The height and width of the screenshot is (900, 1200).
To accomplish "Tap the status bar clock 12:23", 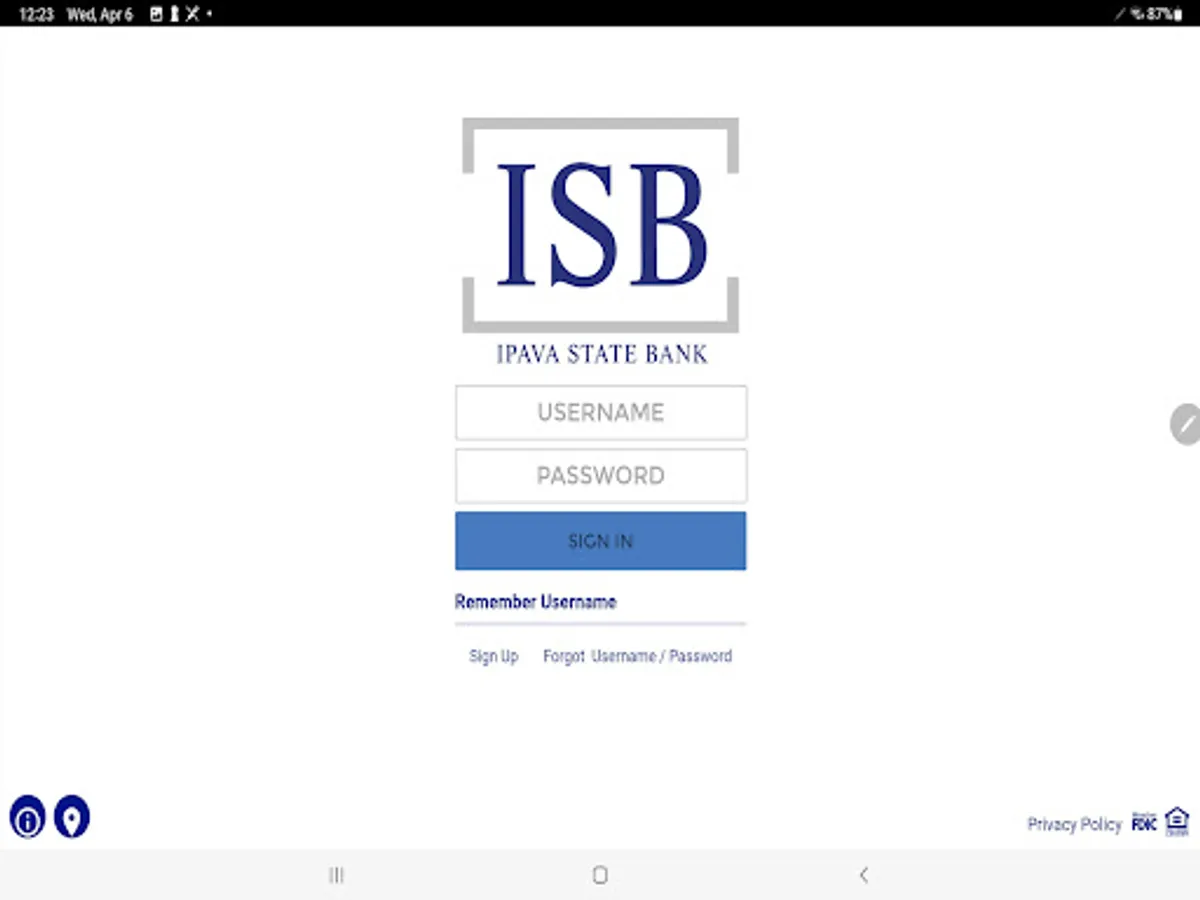I will click(x=37, y=14).
